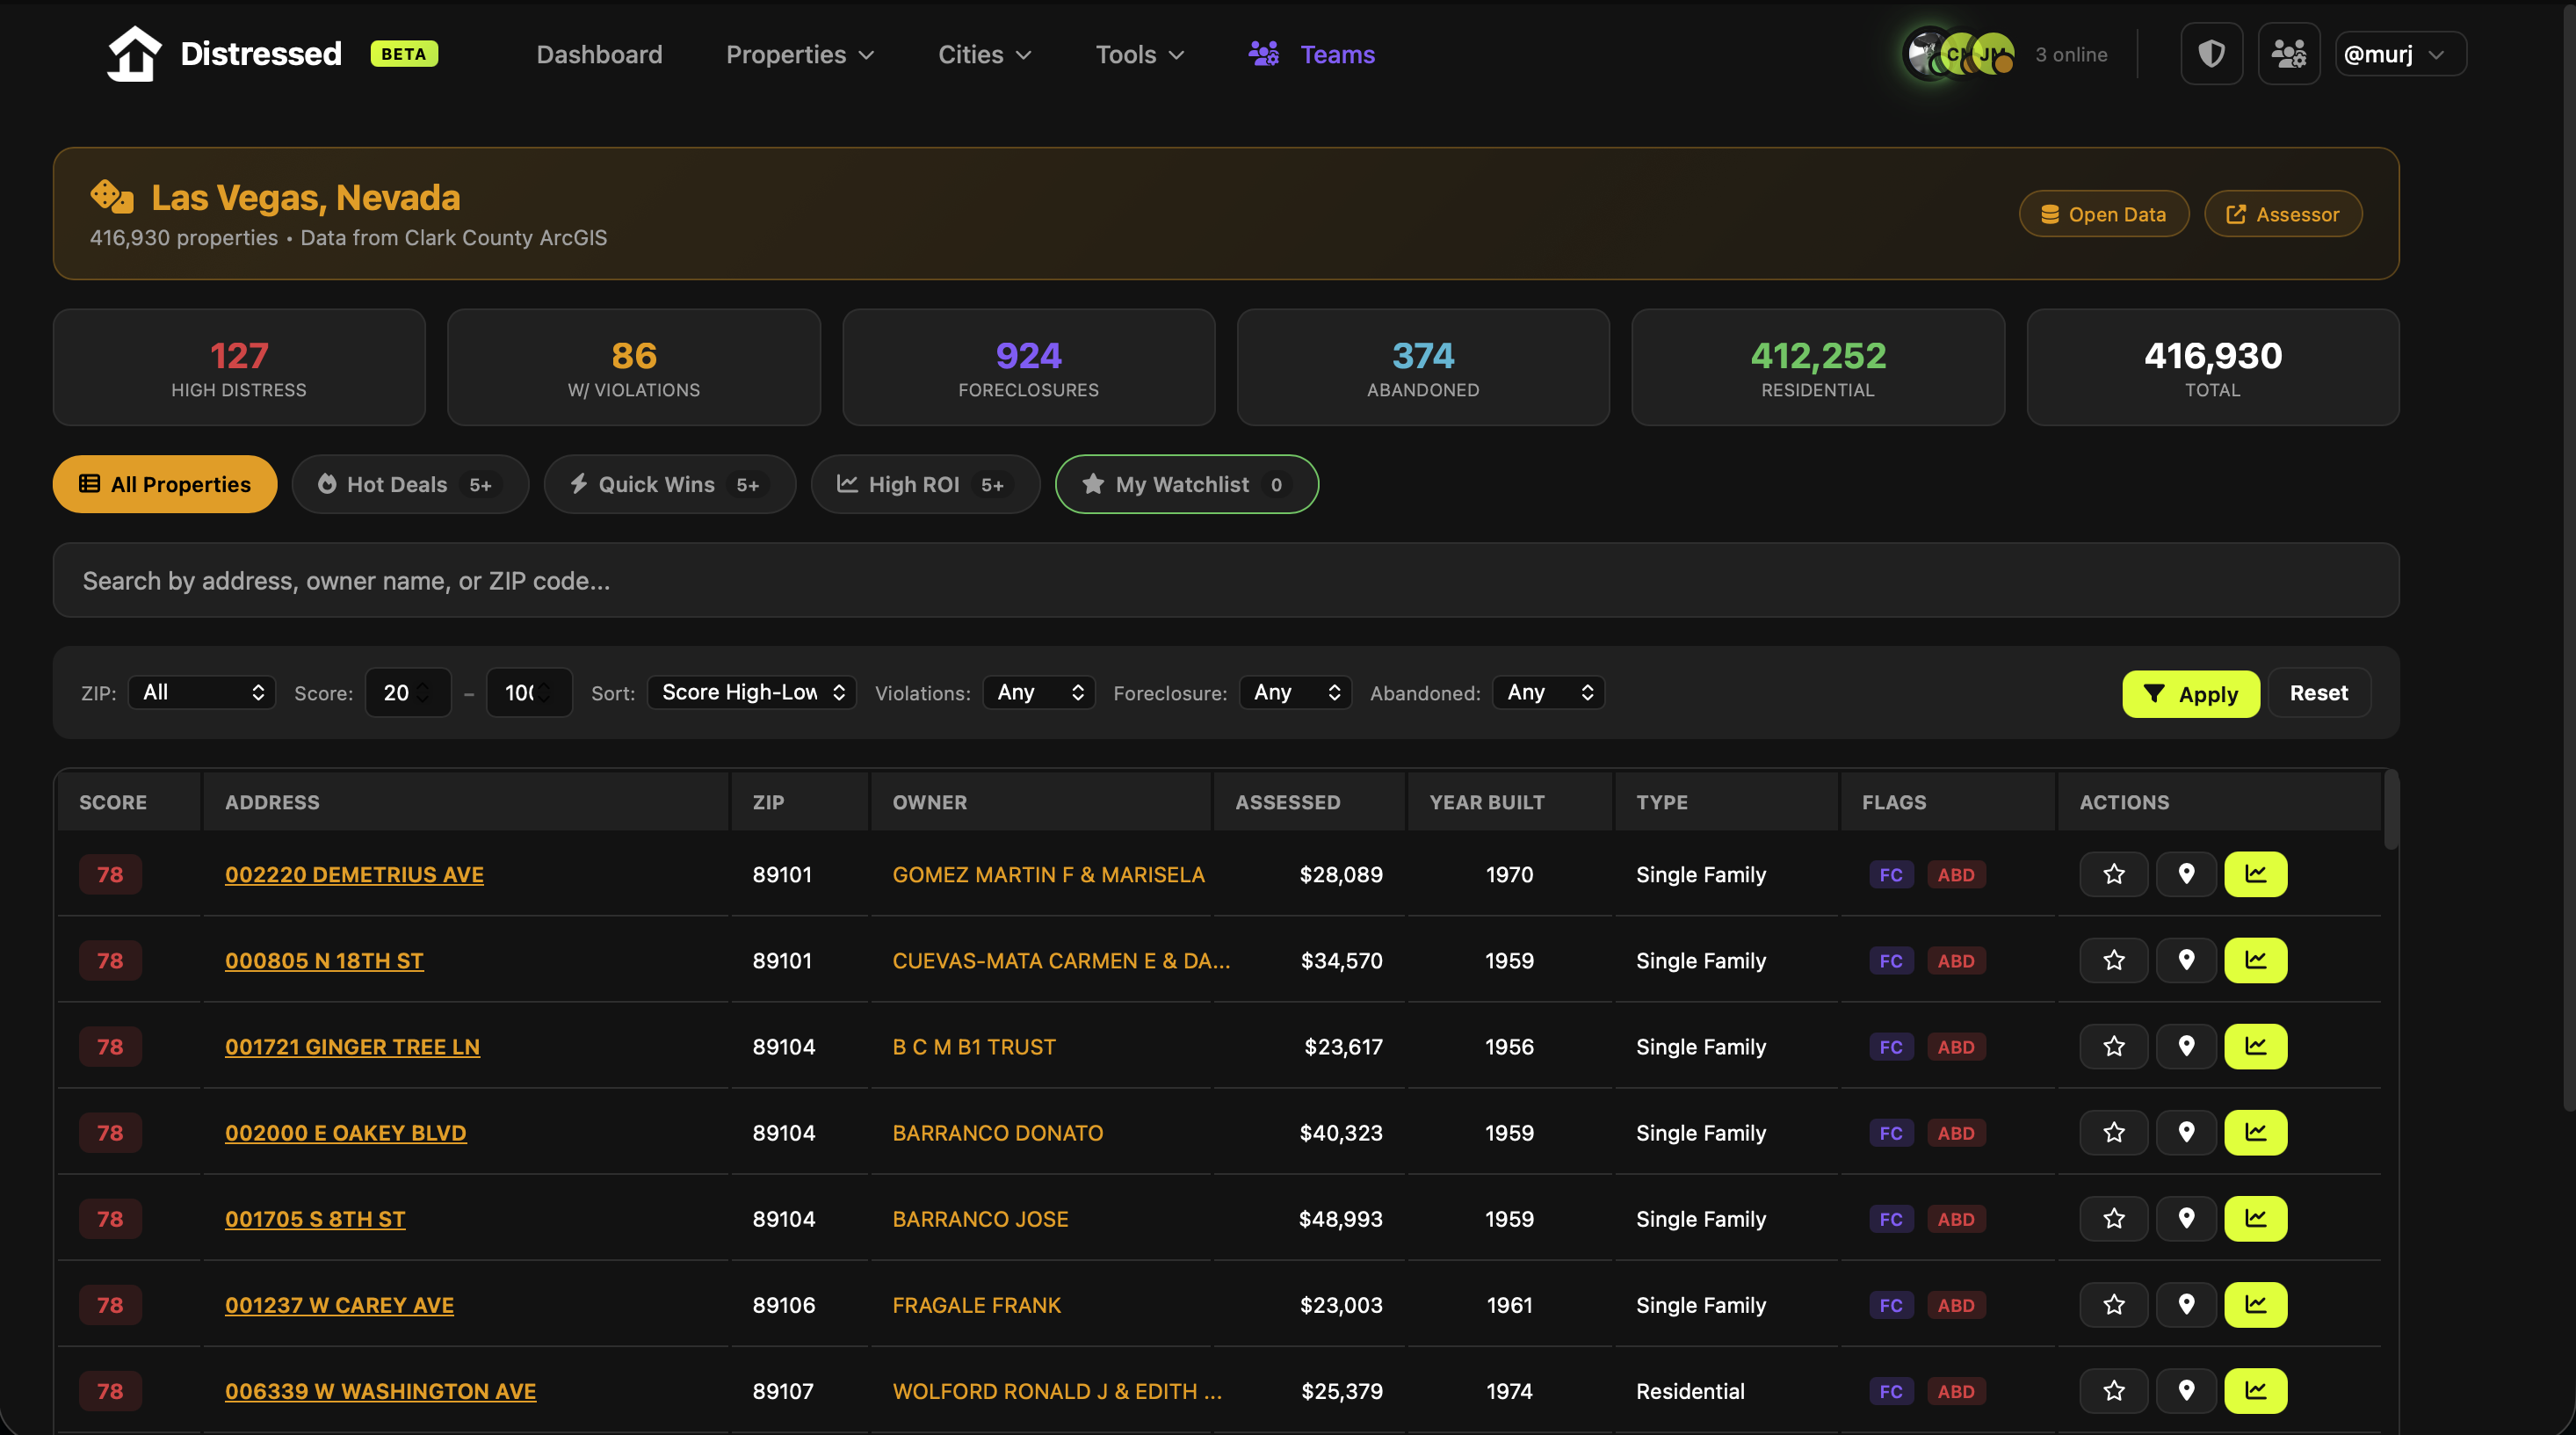Open the team members group icon
This screenshot has height=1435, width=2576.
point(2288,54)
